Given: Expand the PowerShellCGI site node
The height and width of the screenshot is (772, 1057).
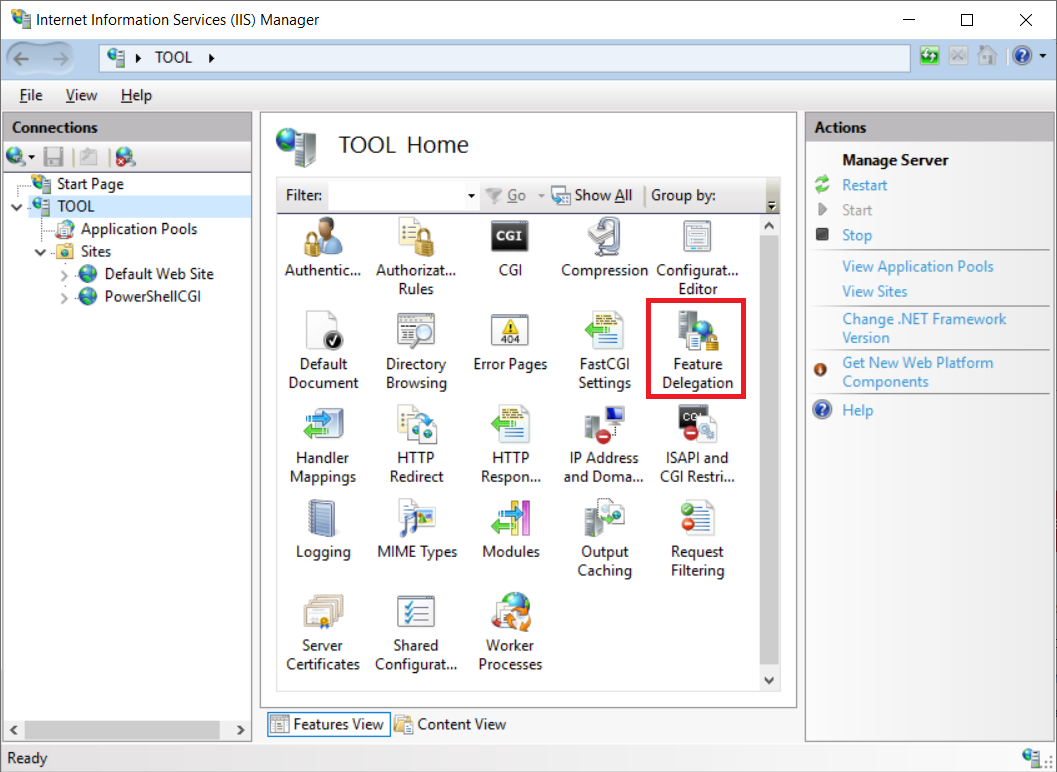Looking at the screenshot, I should pos(64,297).
